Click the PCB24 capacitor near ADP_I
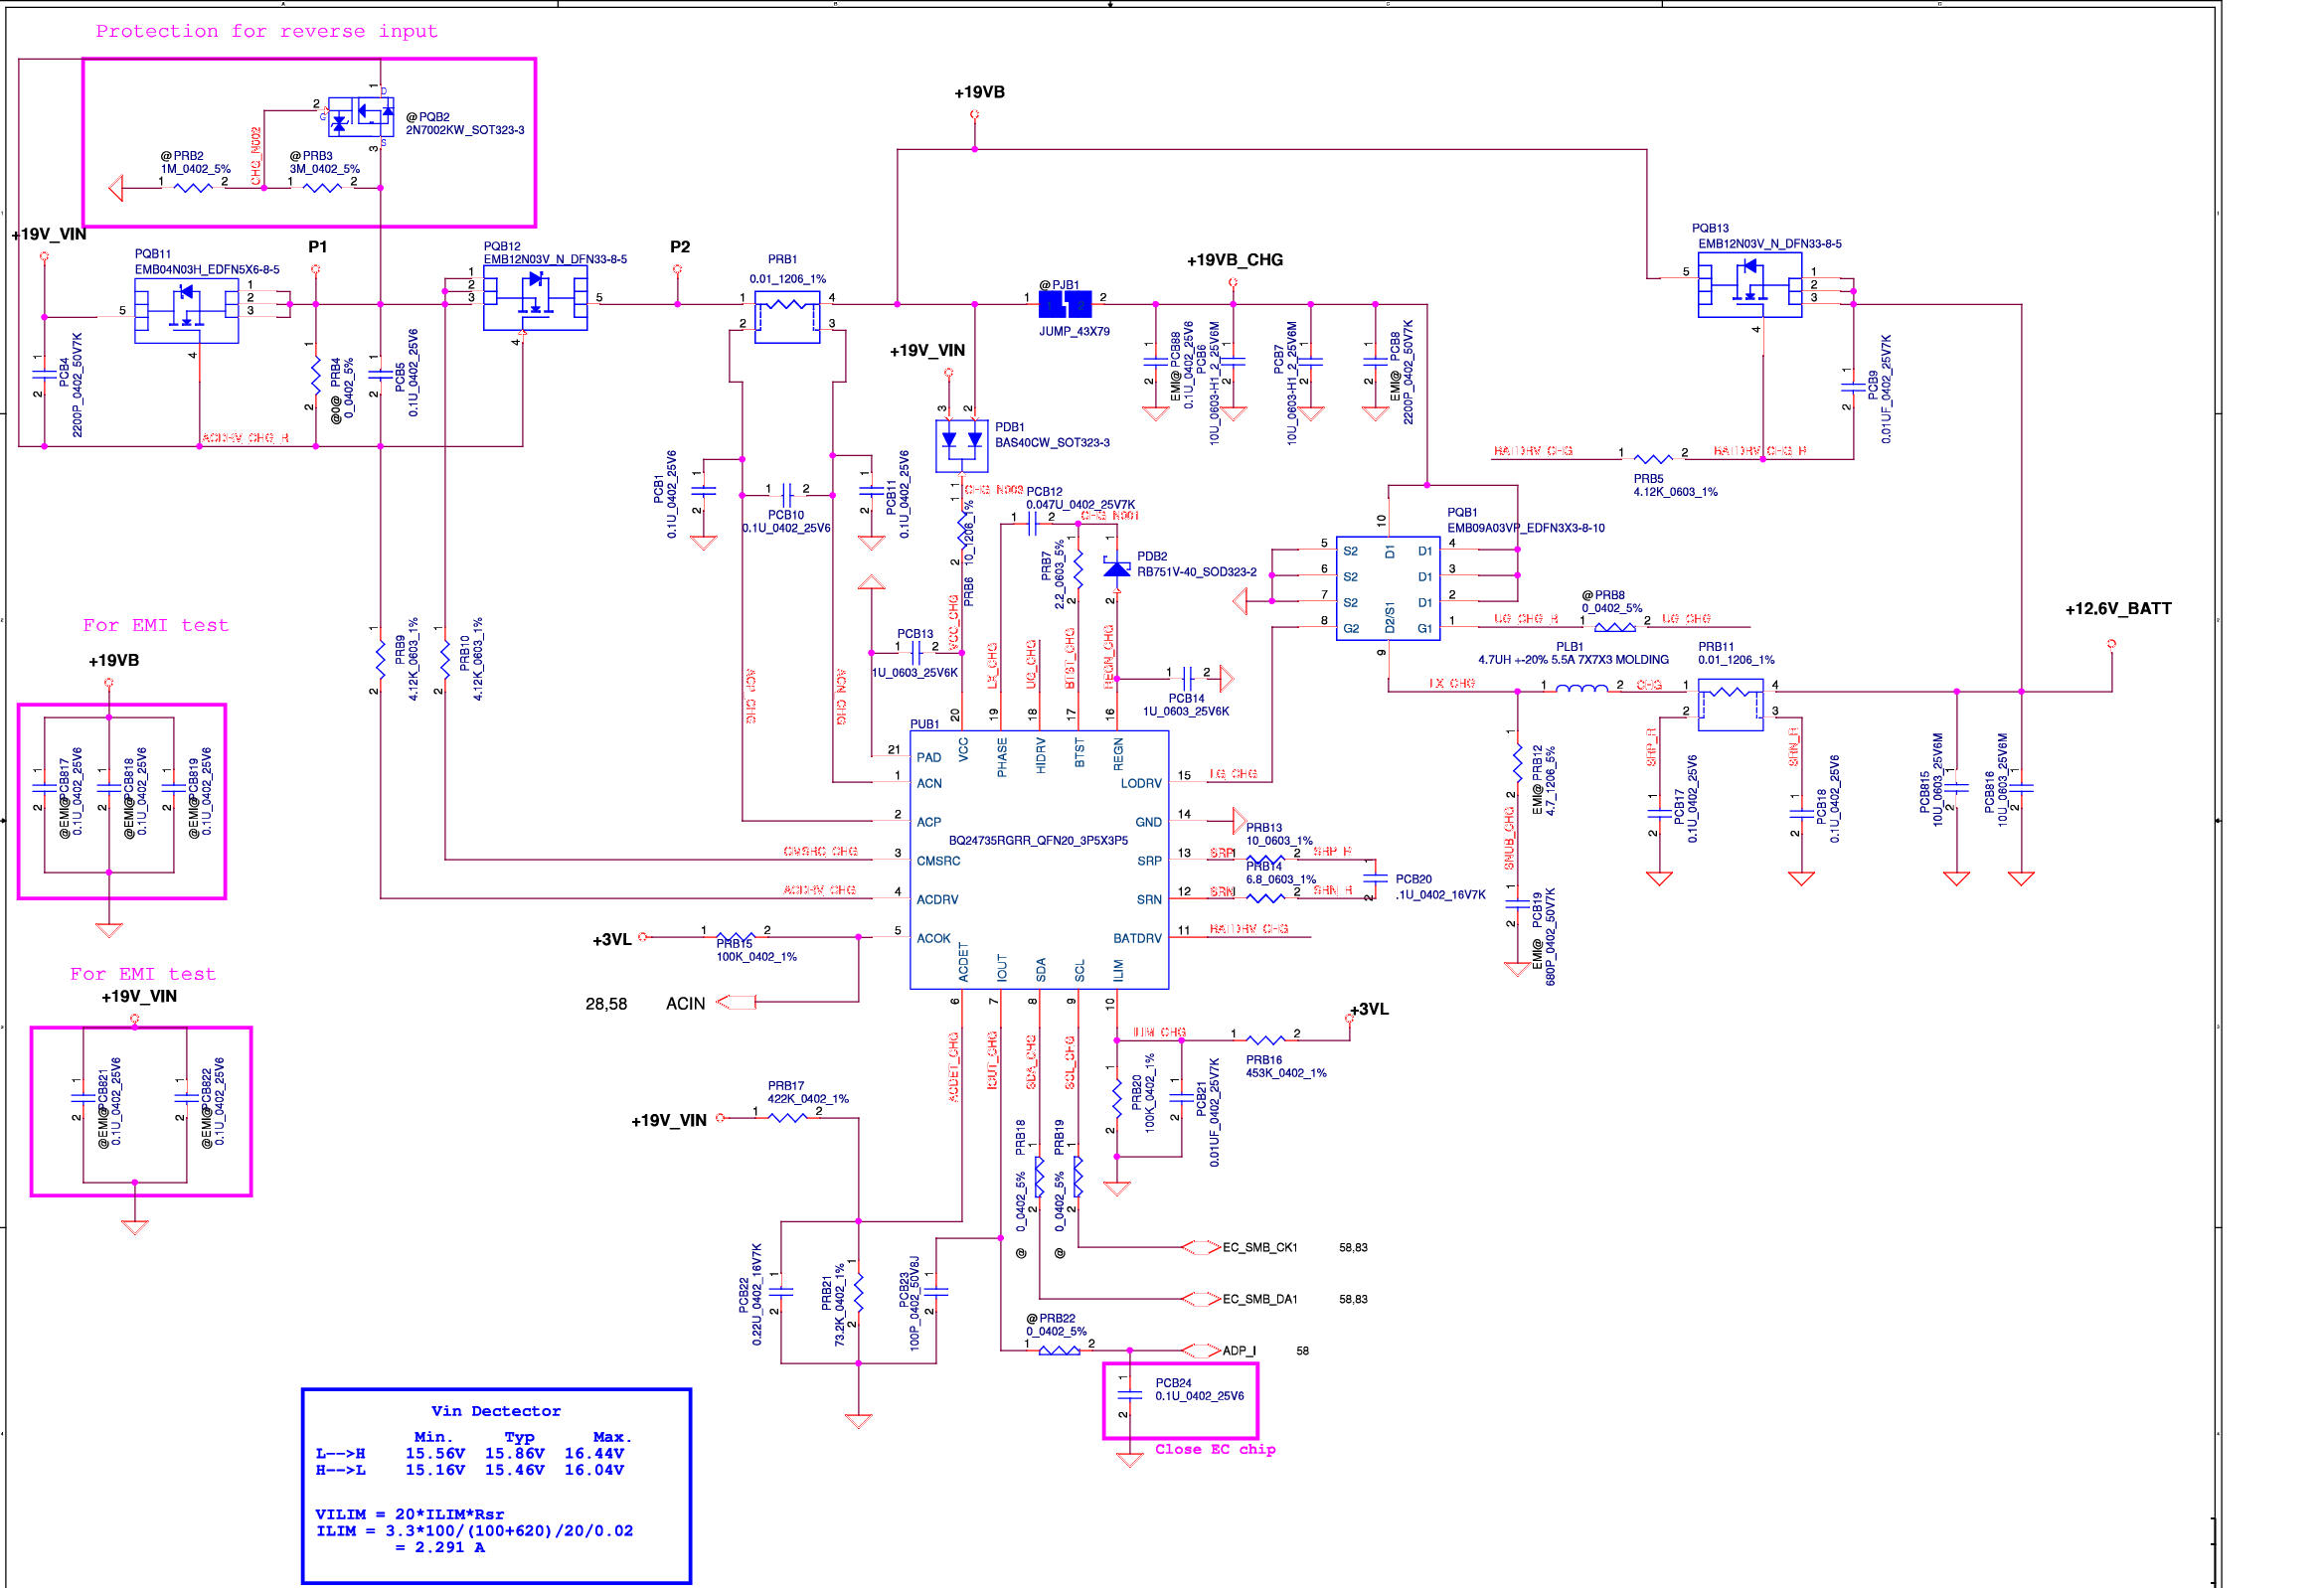This screenshot has width=2324, height=1588. (1130, 1394)
